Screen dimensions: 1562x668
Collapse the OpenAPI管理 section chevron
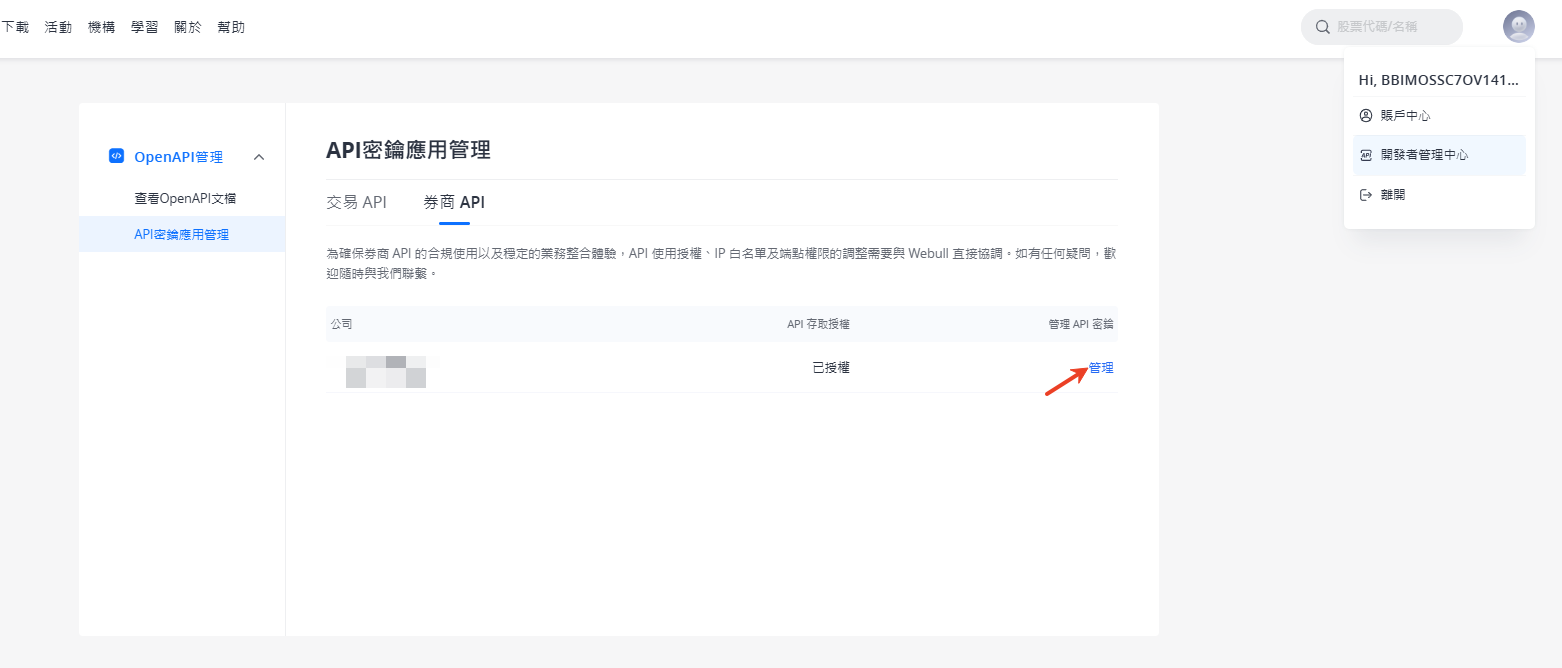(x=259, y=157)
